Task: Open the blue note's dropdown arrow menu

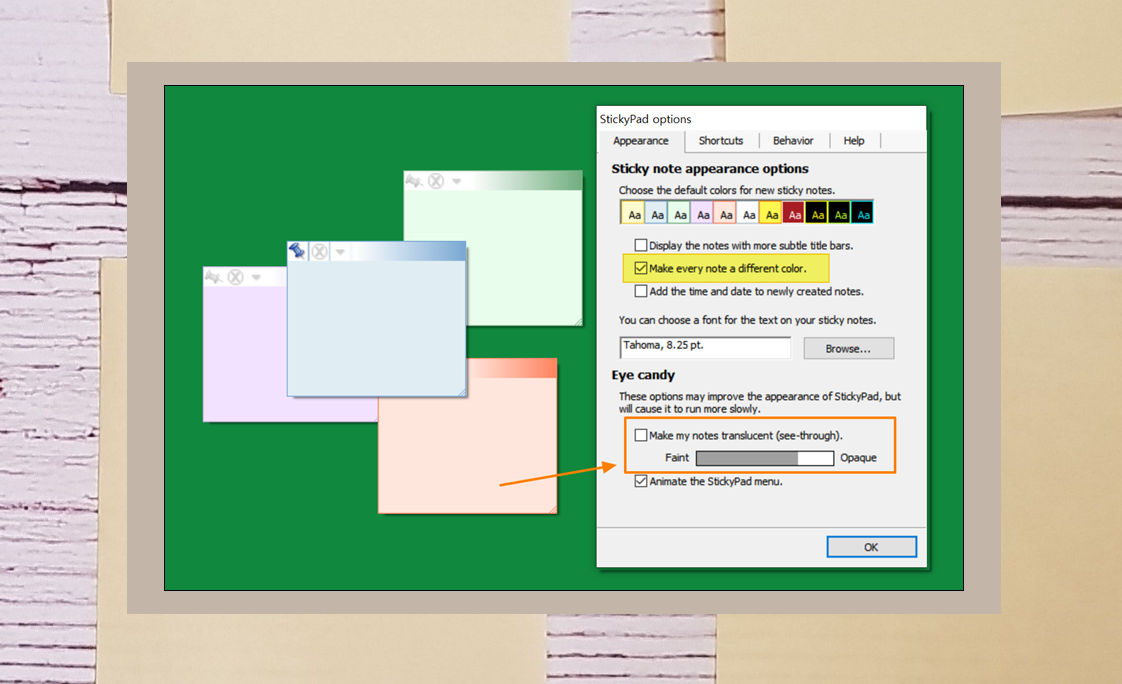Action: pos(341,252)
